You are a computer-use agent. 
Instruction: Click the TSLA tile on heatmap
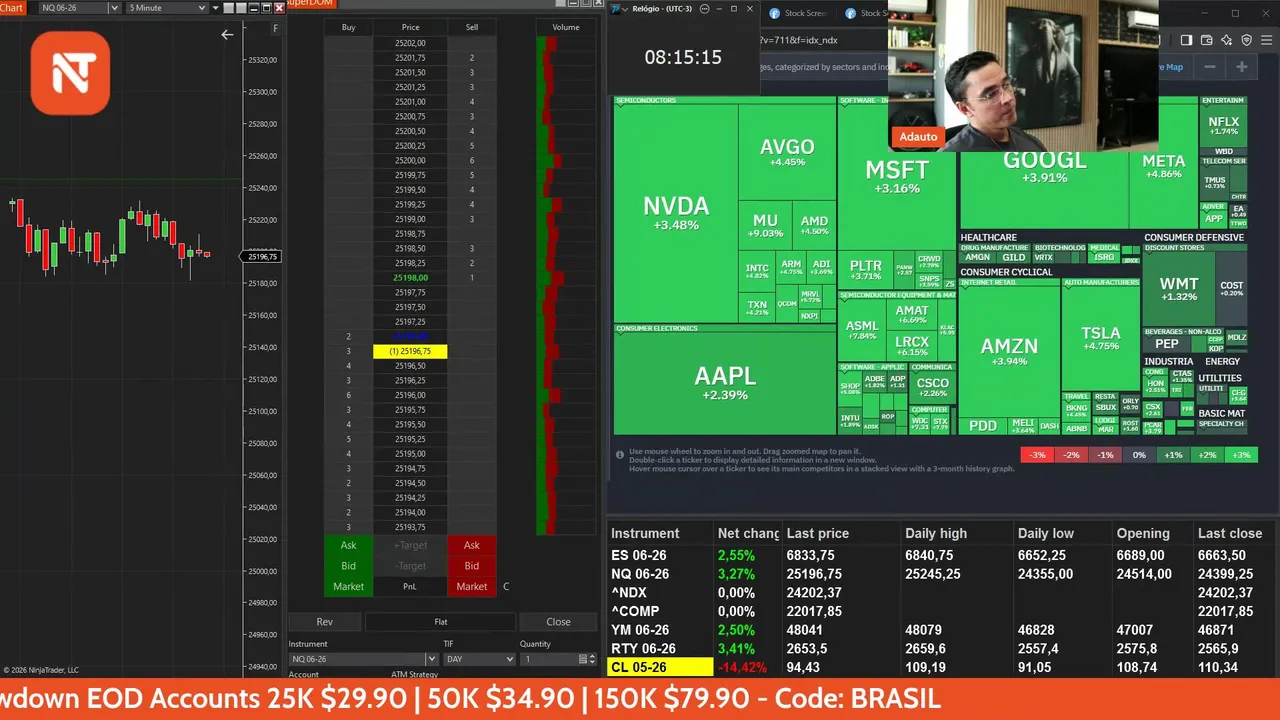coord(1101,338)
